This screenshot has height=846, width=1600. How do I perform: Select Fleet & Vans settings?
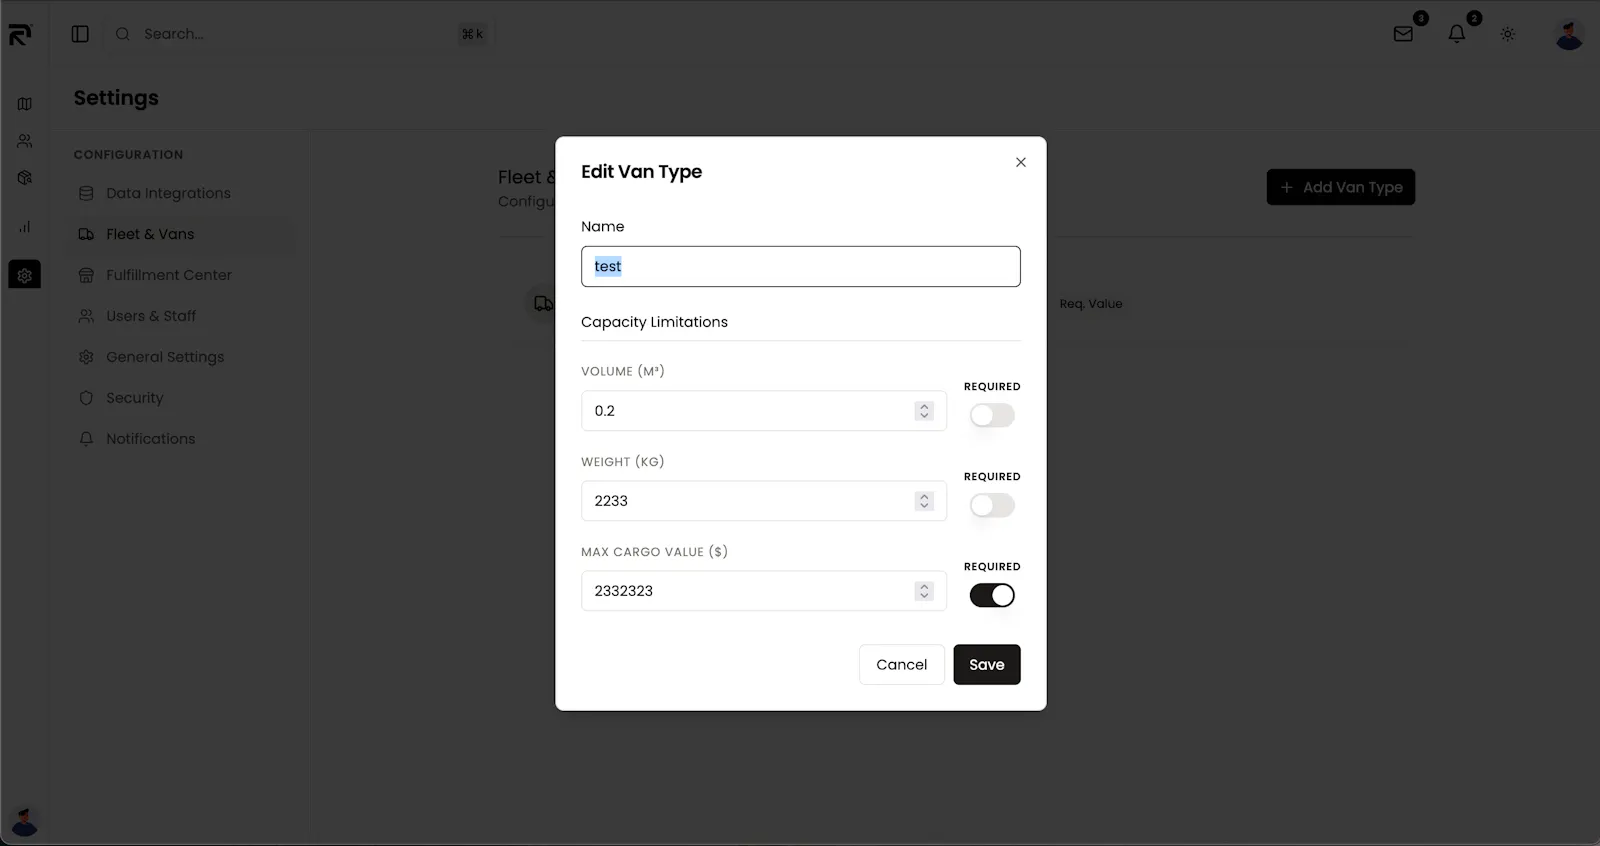181,234
